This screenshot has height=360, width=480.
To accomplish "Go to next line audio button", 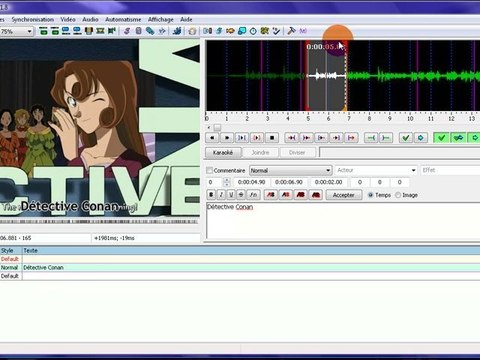I will click(227, 138).
